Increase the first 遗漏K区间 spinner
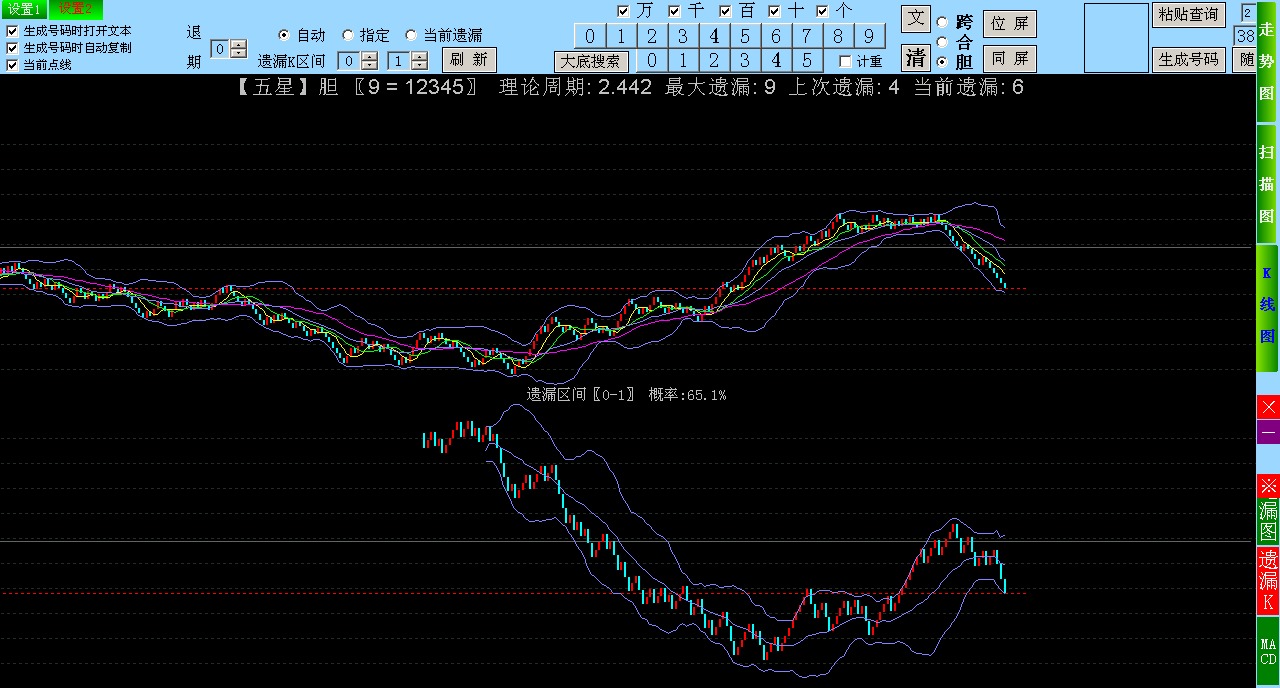The height and width of the screenshot is (688, 1280). pyautogui.click(x=370, y=56)
